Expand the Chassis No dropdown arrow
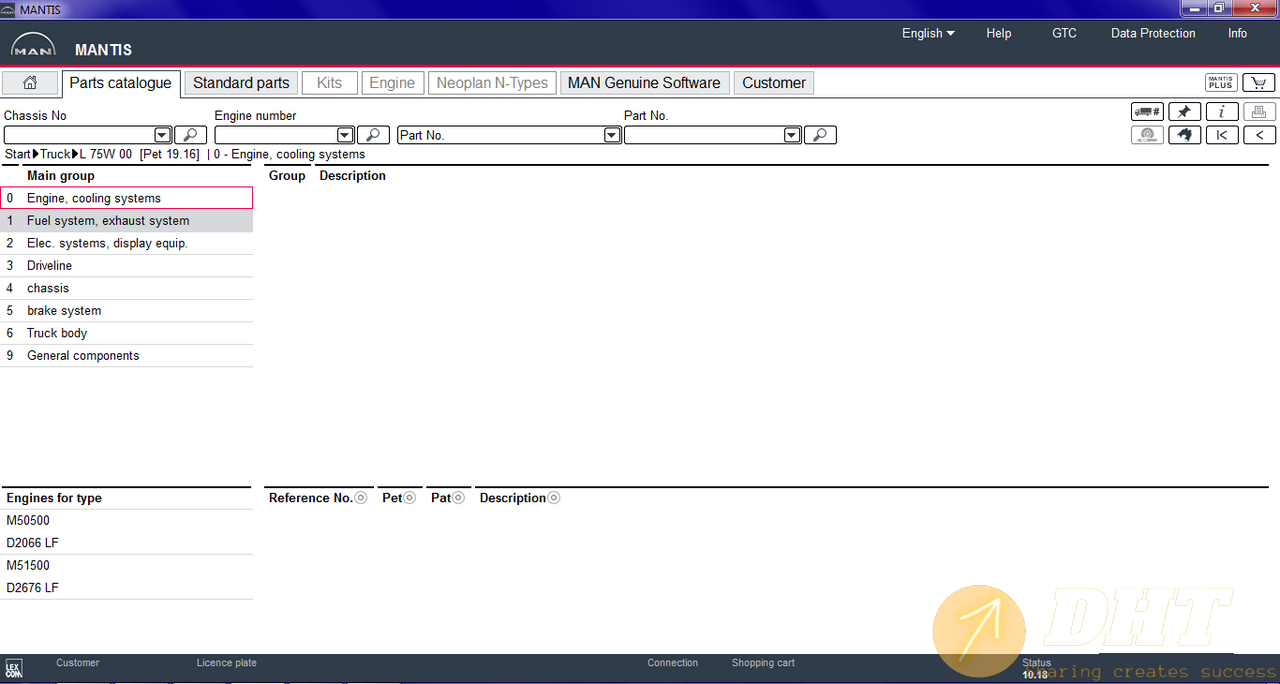The width and height of the screenshot is (1280, 684). pos(162,135)
